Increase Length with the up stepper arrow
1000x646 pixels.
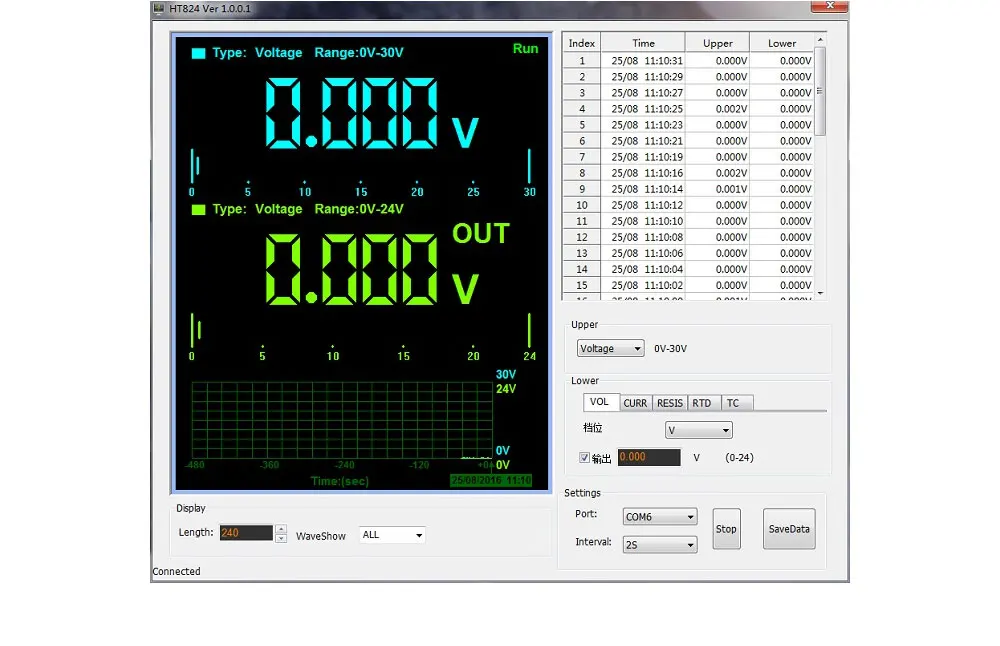[x=281, y=529]
